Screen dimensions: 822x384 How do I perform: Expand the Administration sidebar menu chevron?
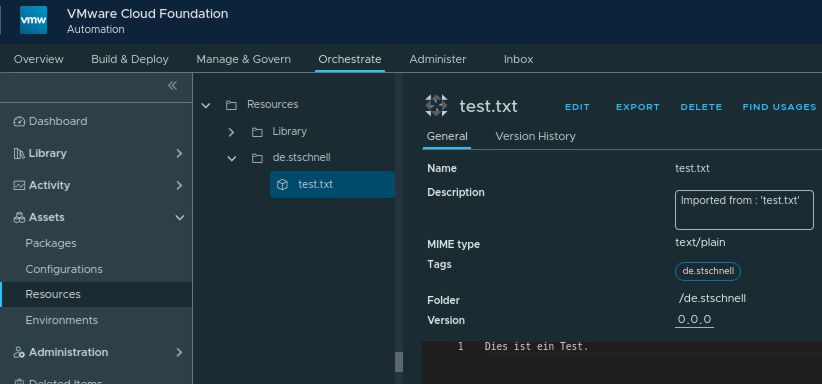[179, 352]
